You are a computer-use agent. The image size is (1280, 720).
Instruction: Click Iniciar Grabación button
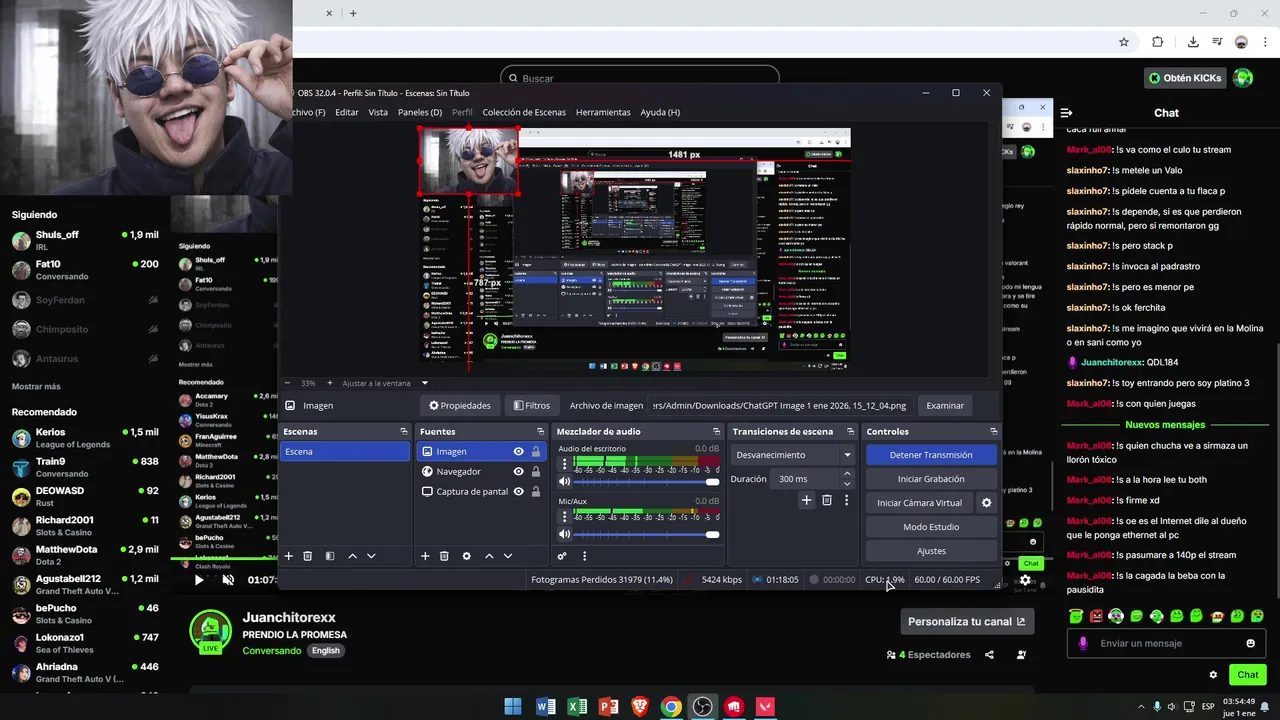pos(931,479)
